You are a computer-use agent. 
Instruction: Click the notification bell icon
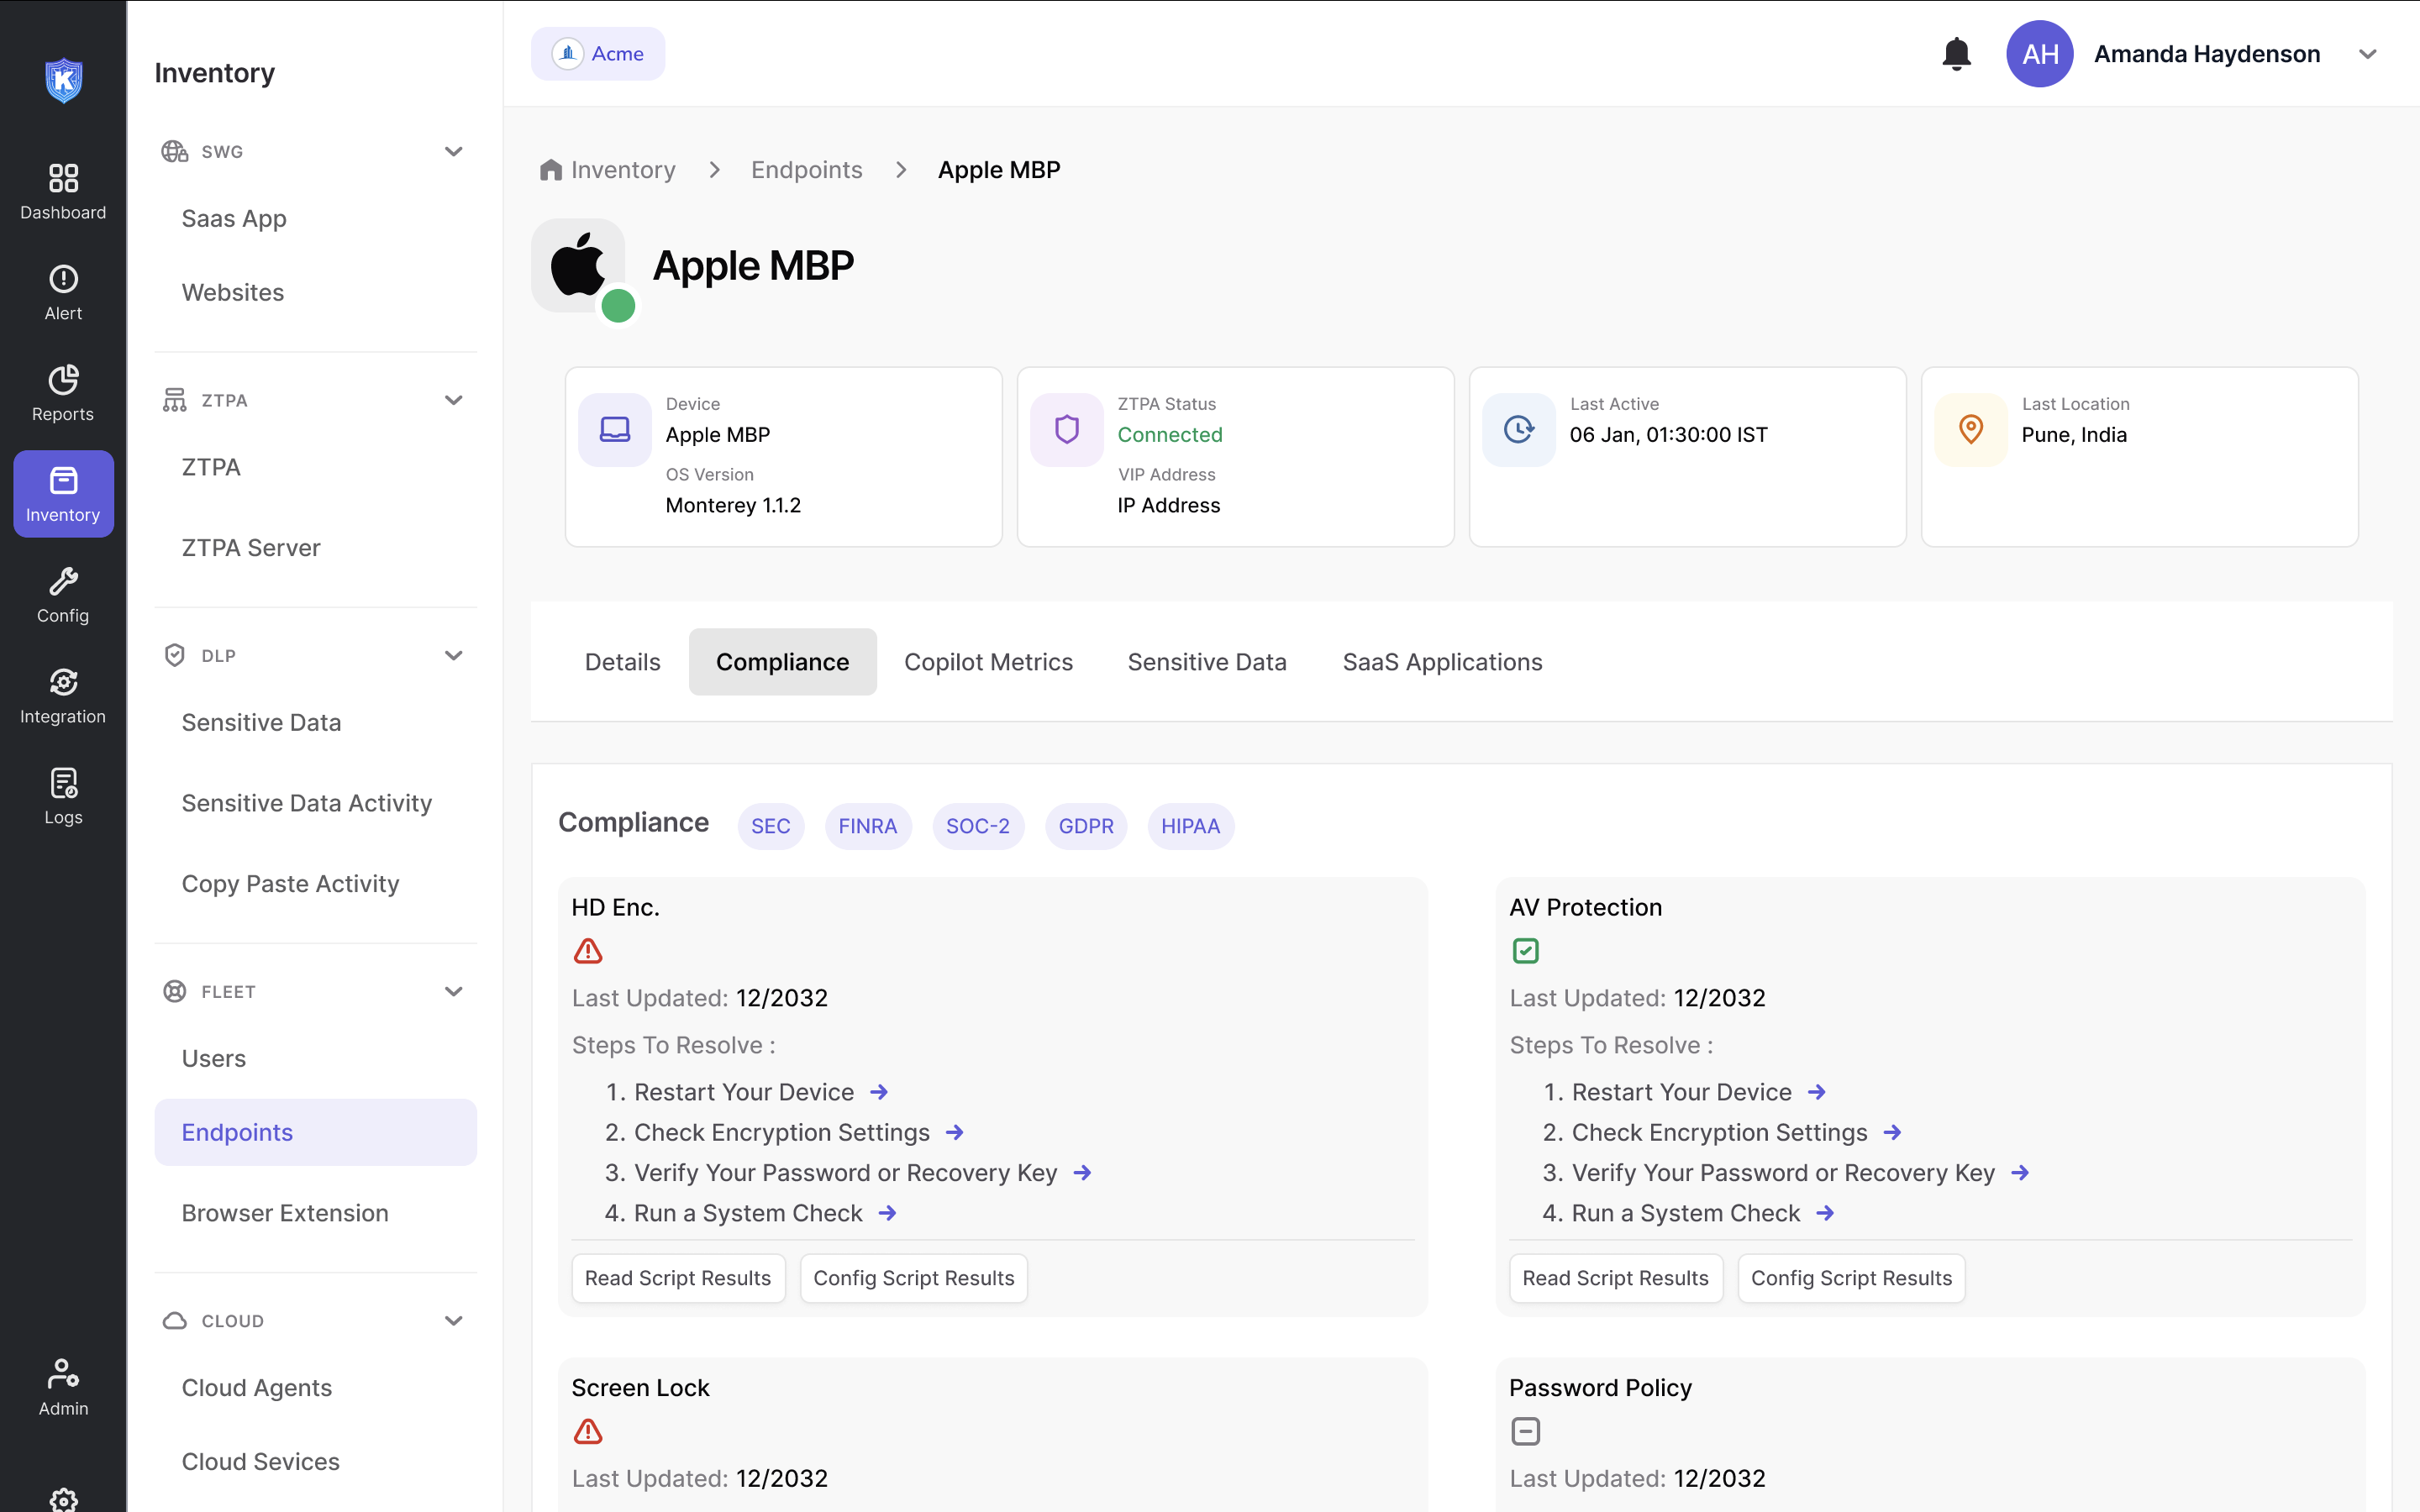point(1956,54)
